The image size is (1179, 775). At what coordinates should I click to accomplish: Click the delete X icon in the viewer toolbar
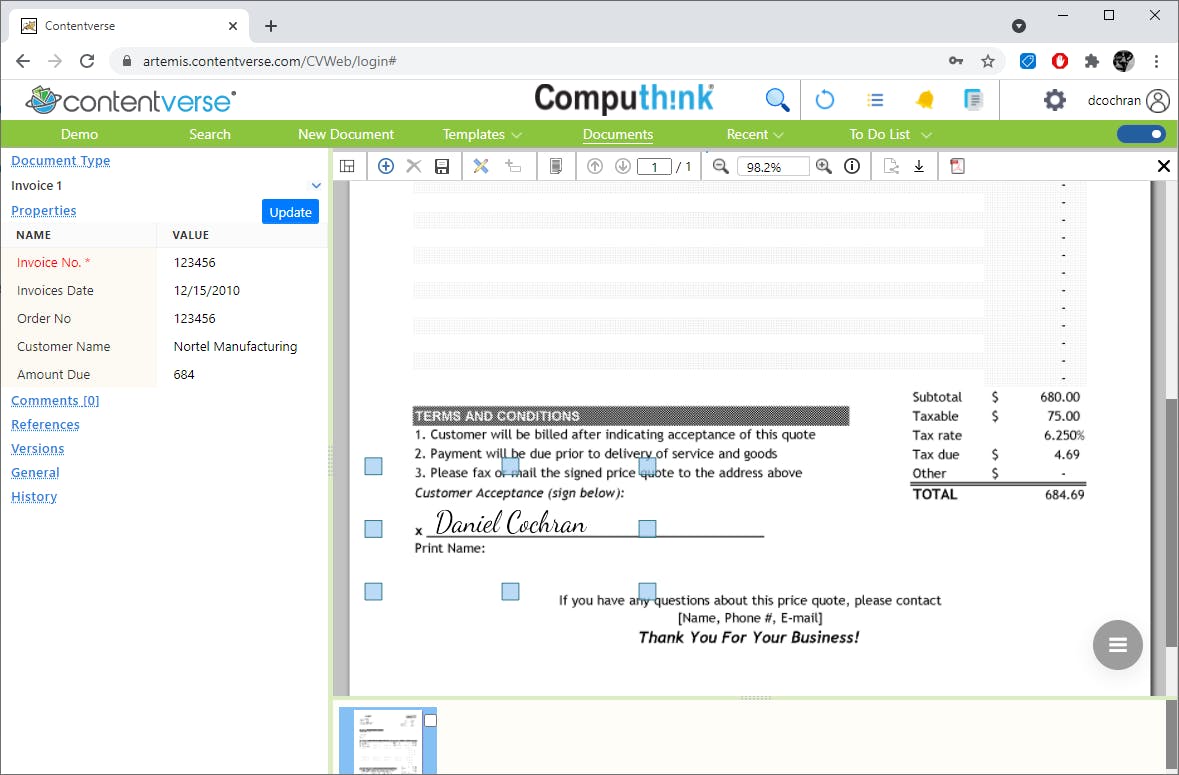point(414,166)
